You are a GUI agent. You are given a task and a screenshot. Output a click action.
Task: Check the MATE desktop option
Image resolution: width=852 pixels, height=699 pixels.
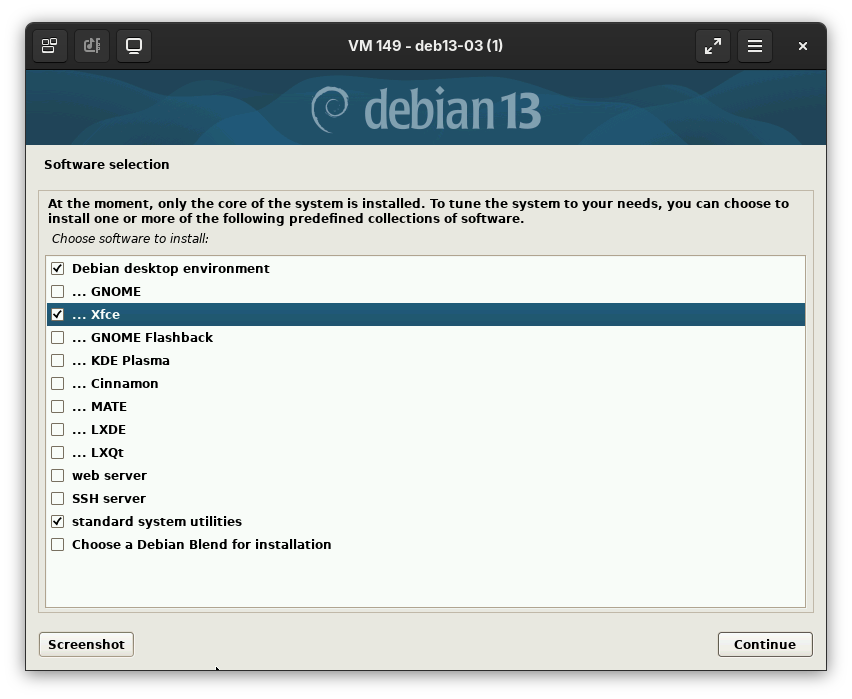click(x=58, y=407)
